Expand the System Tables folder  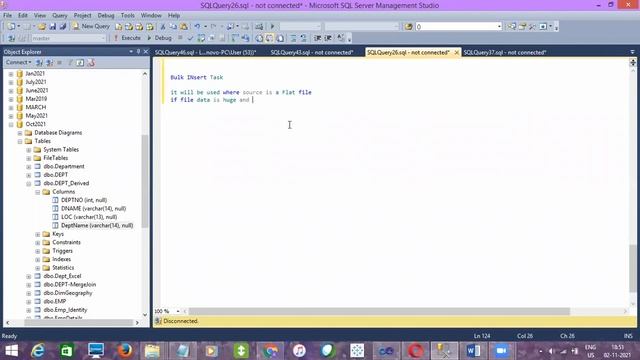pyautogui.click(x=29, y=150)
